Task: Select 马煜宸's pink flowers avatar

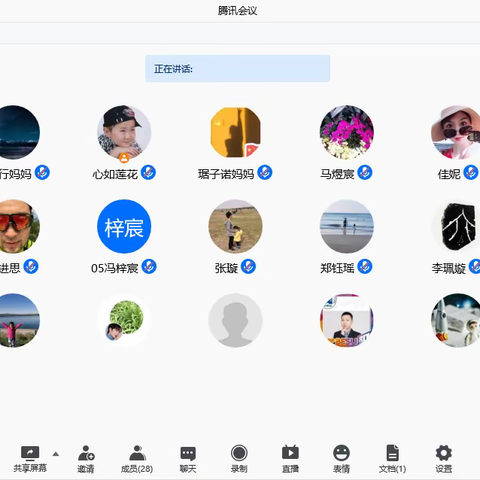Action: click(x=347, y=132)
